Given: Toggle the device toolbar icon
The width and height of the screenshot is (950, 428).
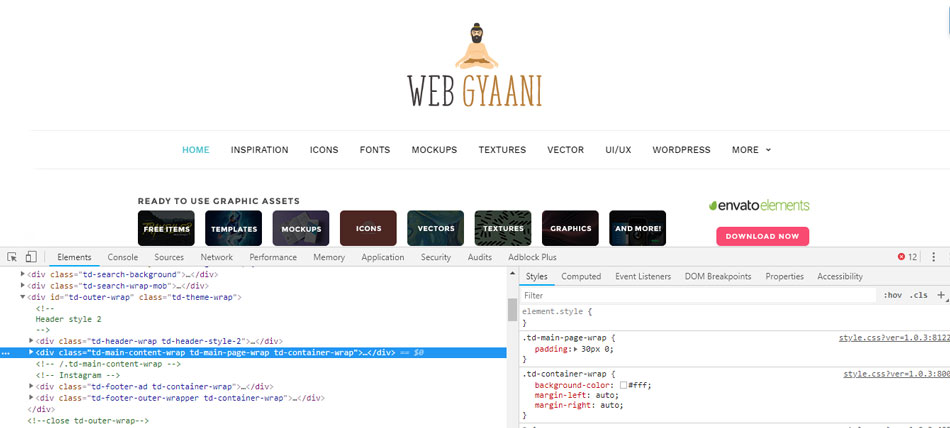Looking at the screenshot, I should (31, 257).
